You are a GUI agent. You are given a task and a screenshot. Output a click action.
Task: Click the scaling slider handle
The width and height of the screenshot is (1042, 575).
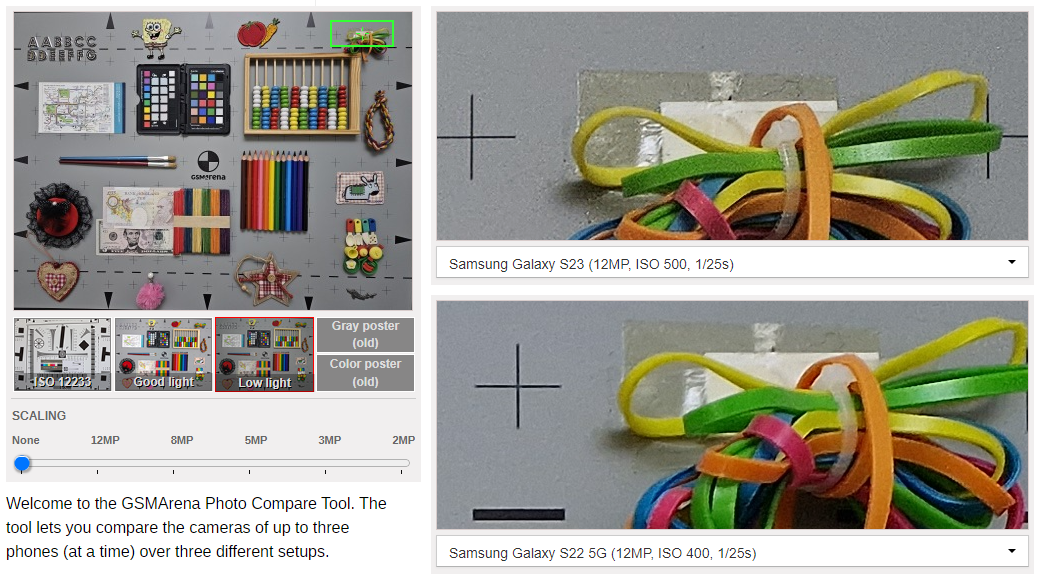point(22,463)
